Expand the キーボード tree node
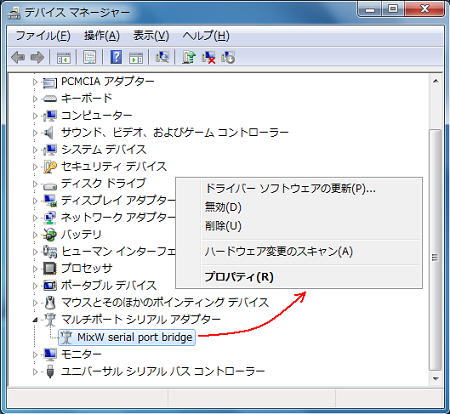The height and width of the screenshot is (414, 450). (x=35, y=99)
